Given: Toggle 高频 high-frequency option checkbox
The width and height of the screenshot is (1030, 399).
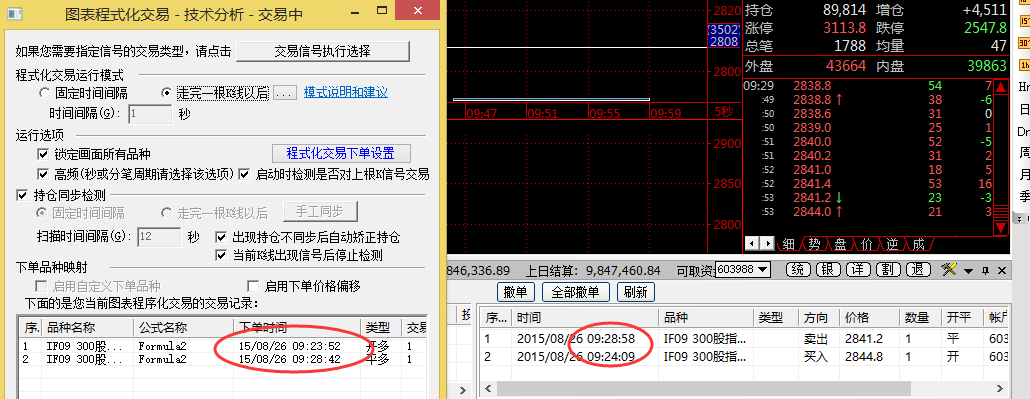Looking at the screenshot, I should click(x=43, y=174).
